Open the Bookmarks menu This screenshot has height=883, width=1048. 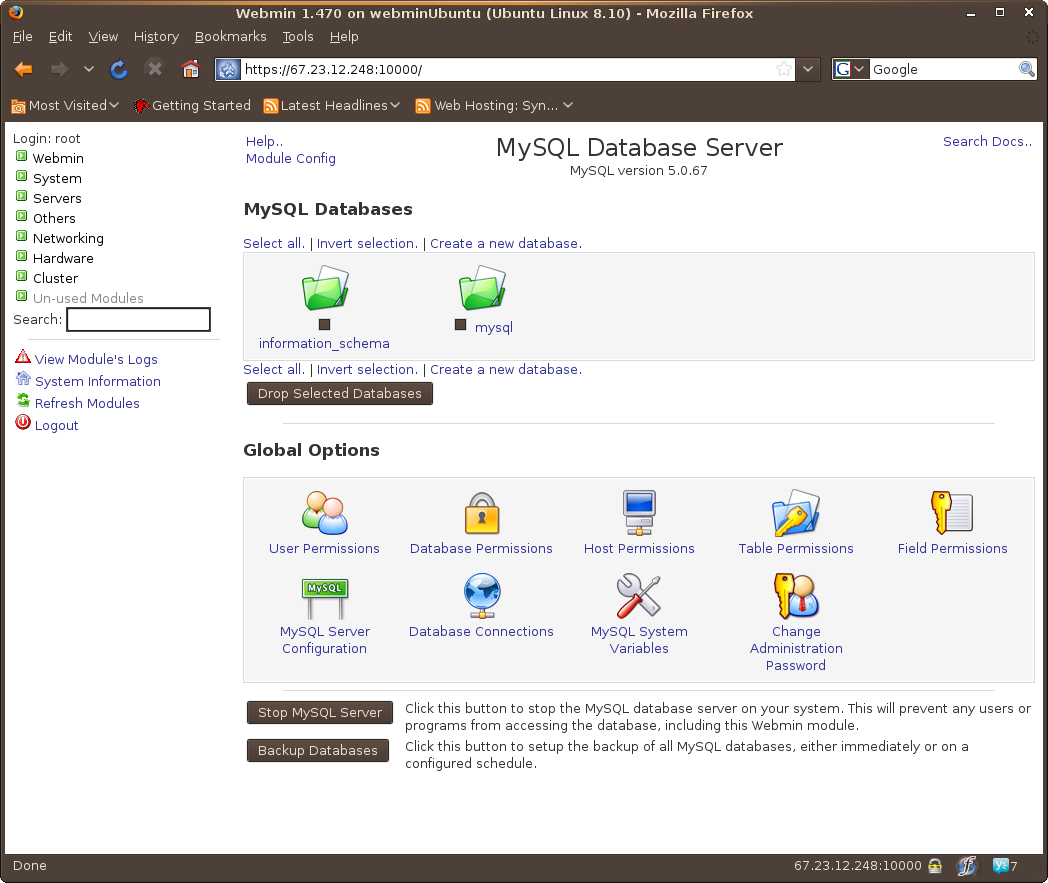[x=230, y=37]
